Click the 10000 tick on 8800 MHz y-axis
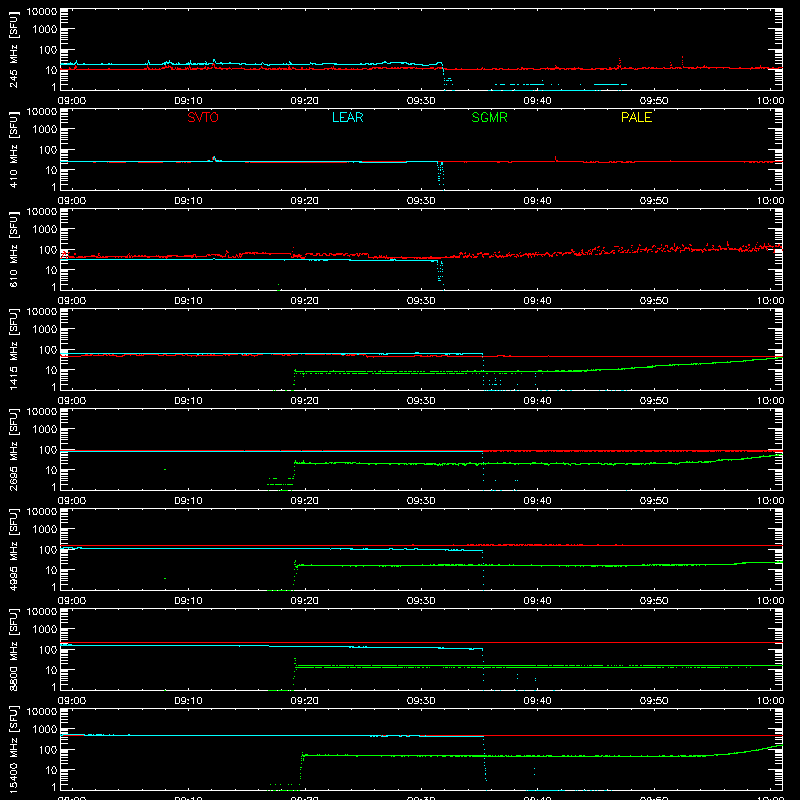The image size is (800, 800). point(42,612)
